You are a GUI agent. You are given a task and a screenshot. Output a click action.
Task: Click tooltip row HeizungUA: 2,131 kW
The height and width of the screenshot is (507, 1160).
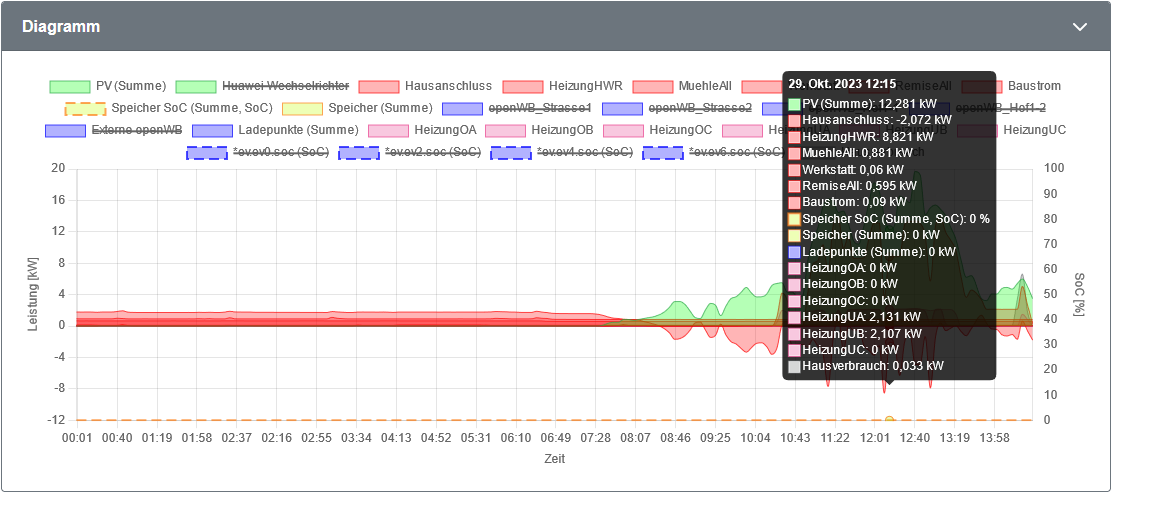[855, 317]
